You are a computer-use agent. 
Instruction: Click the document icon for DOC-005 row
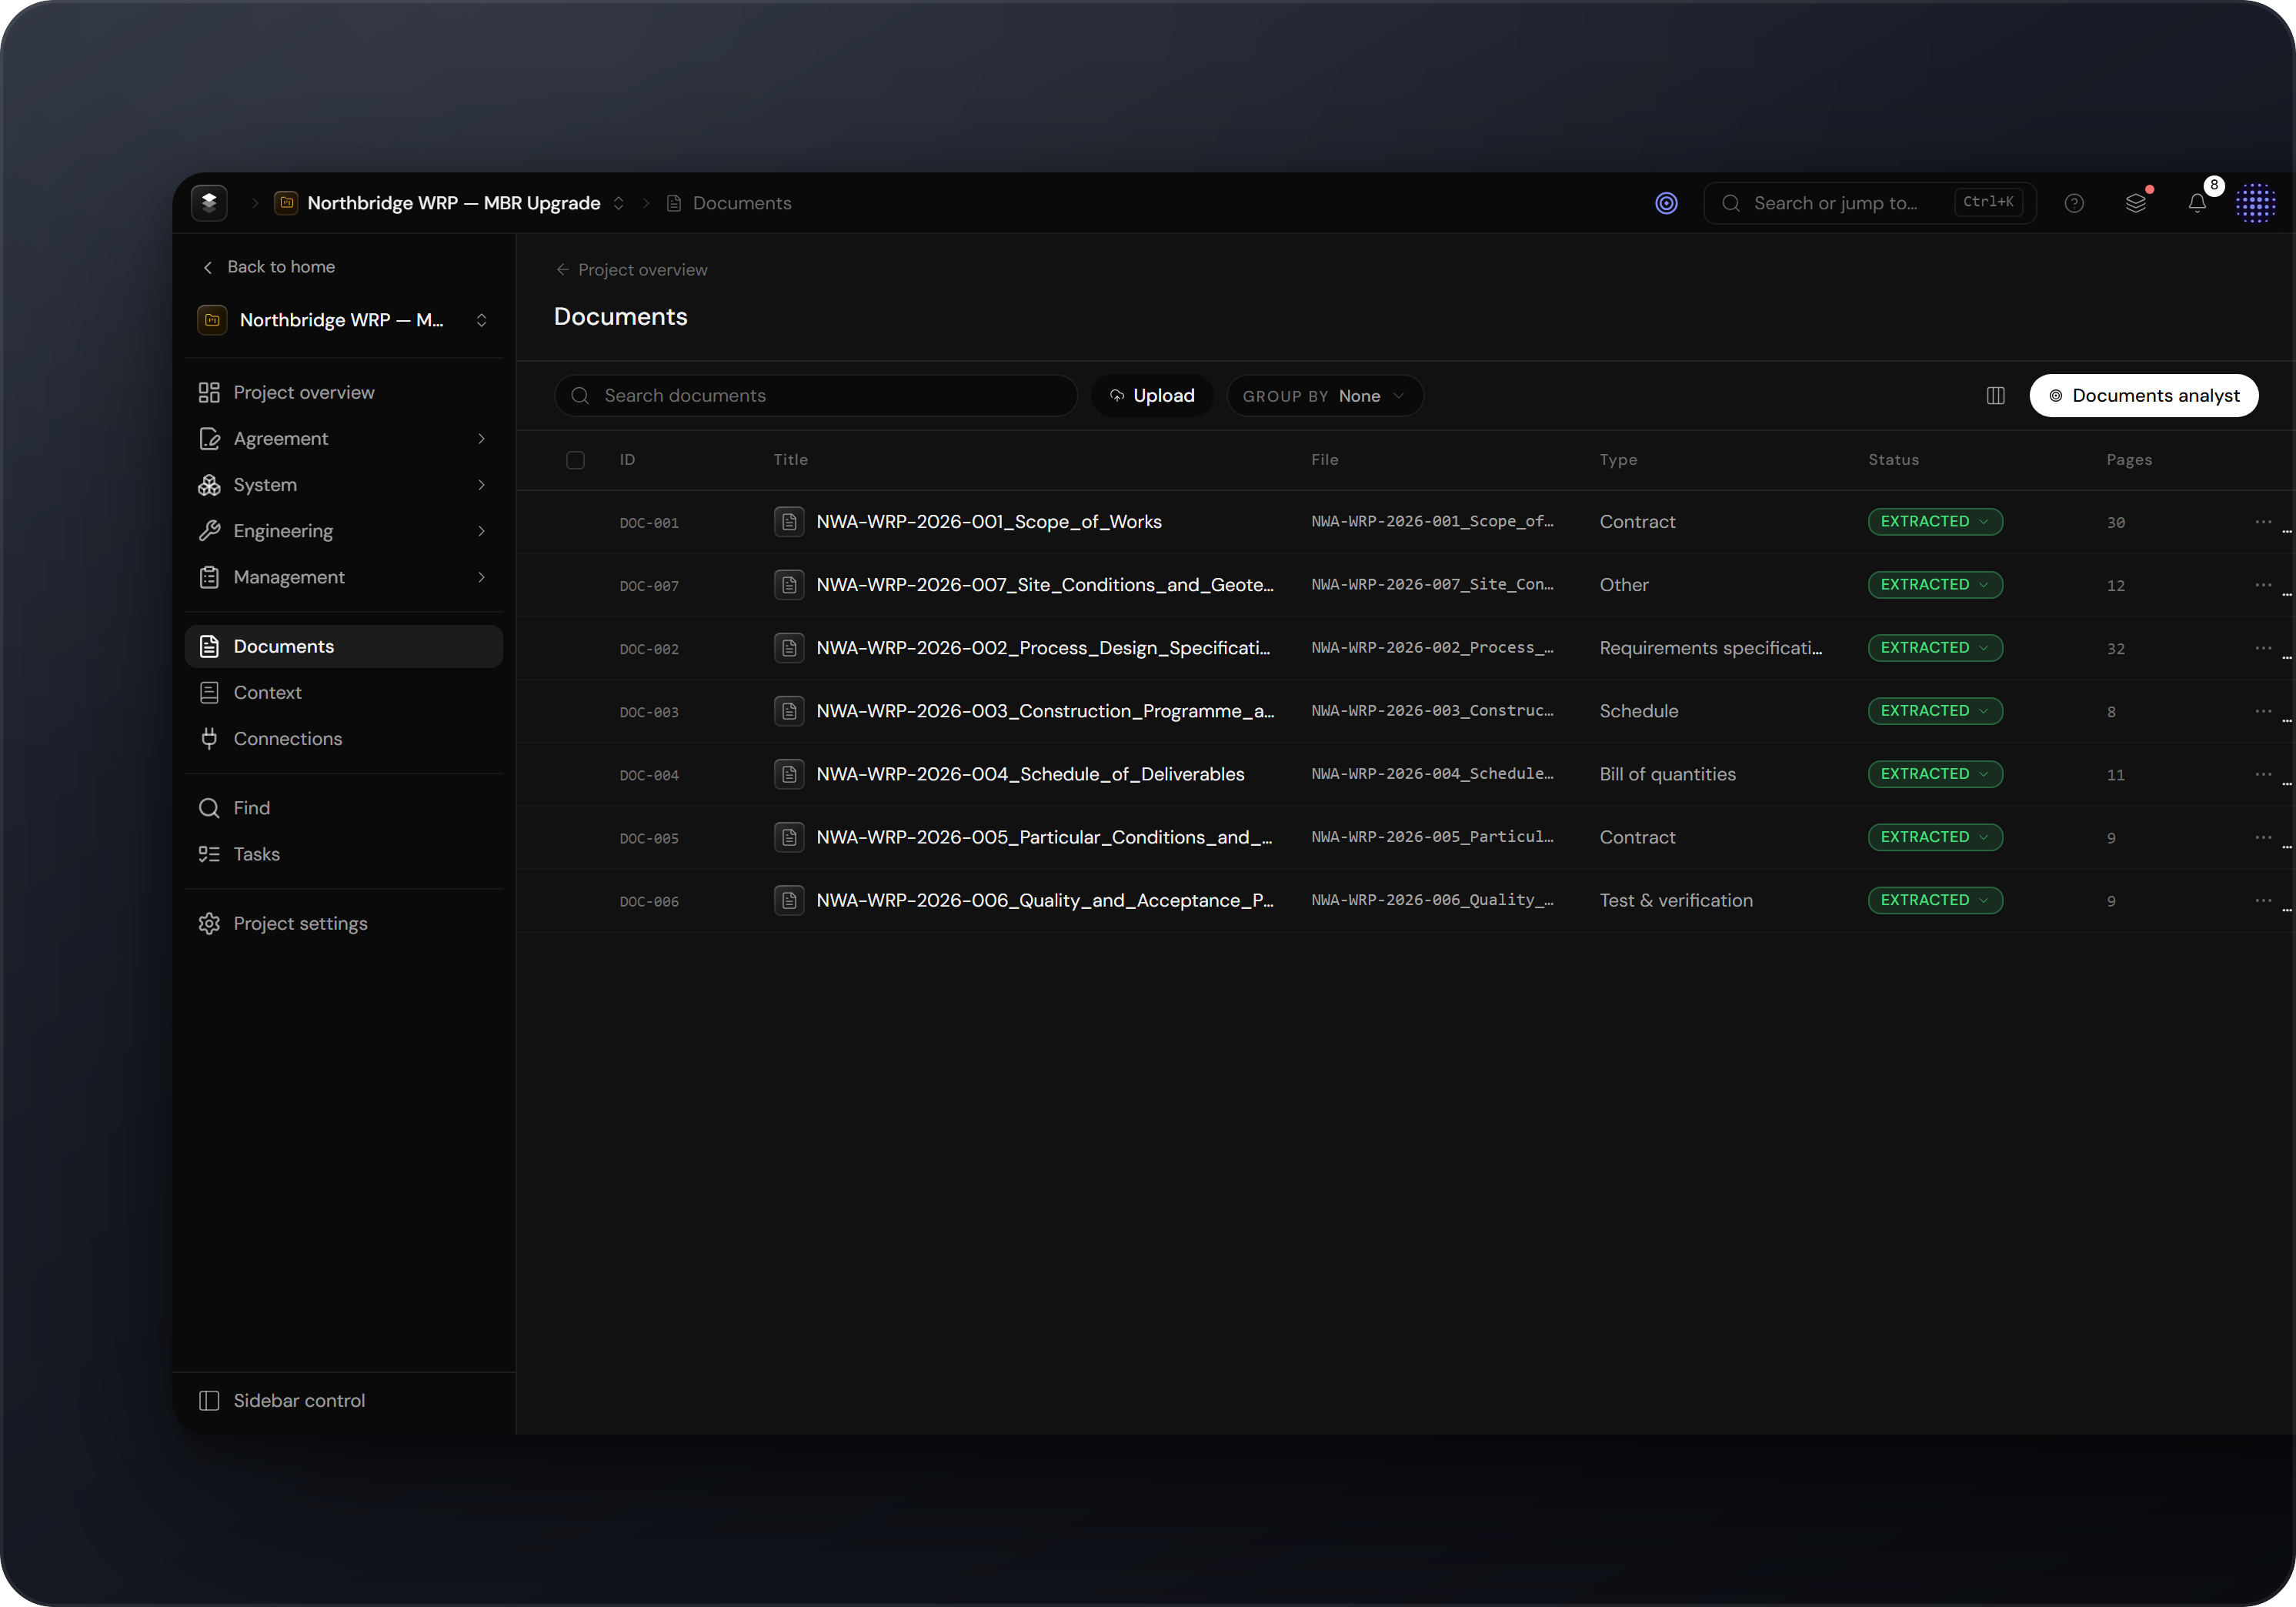coord(789,837)
